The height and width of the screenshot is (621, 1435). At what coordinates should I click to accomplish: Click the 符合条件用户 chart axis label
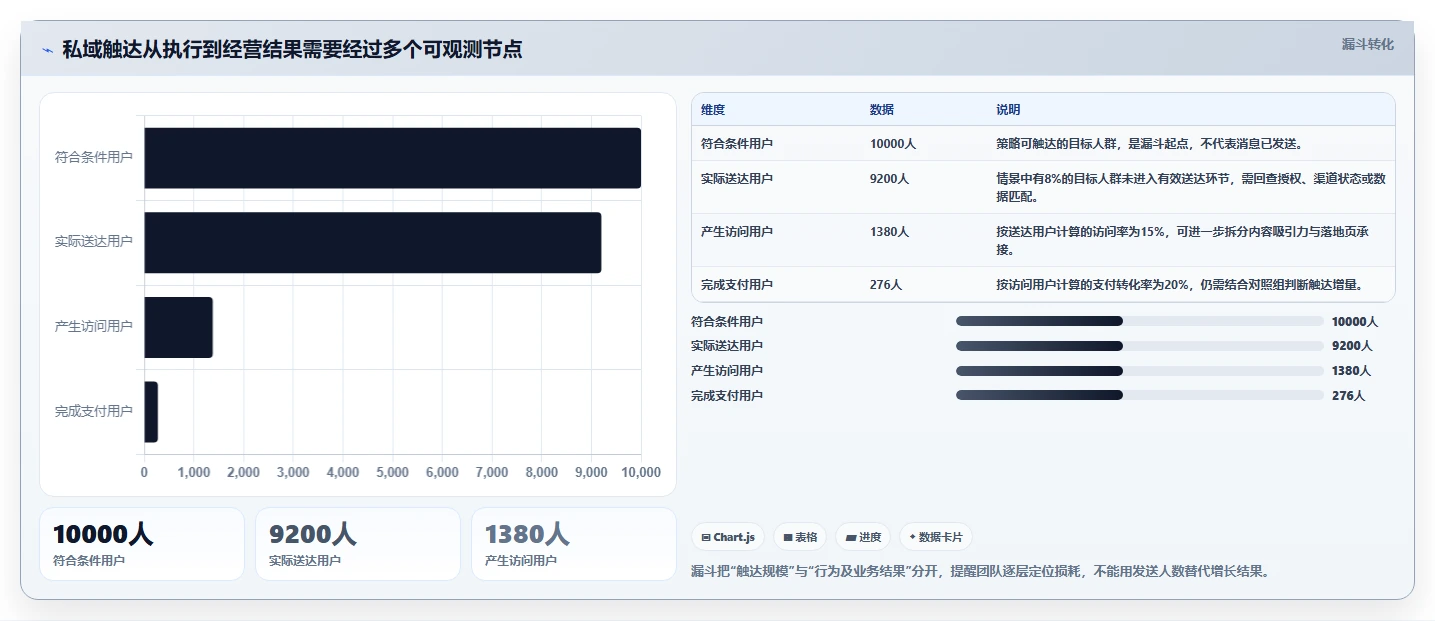[94, 158]
